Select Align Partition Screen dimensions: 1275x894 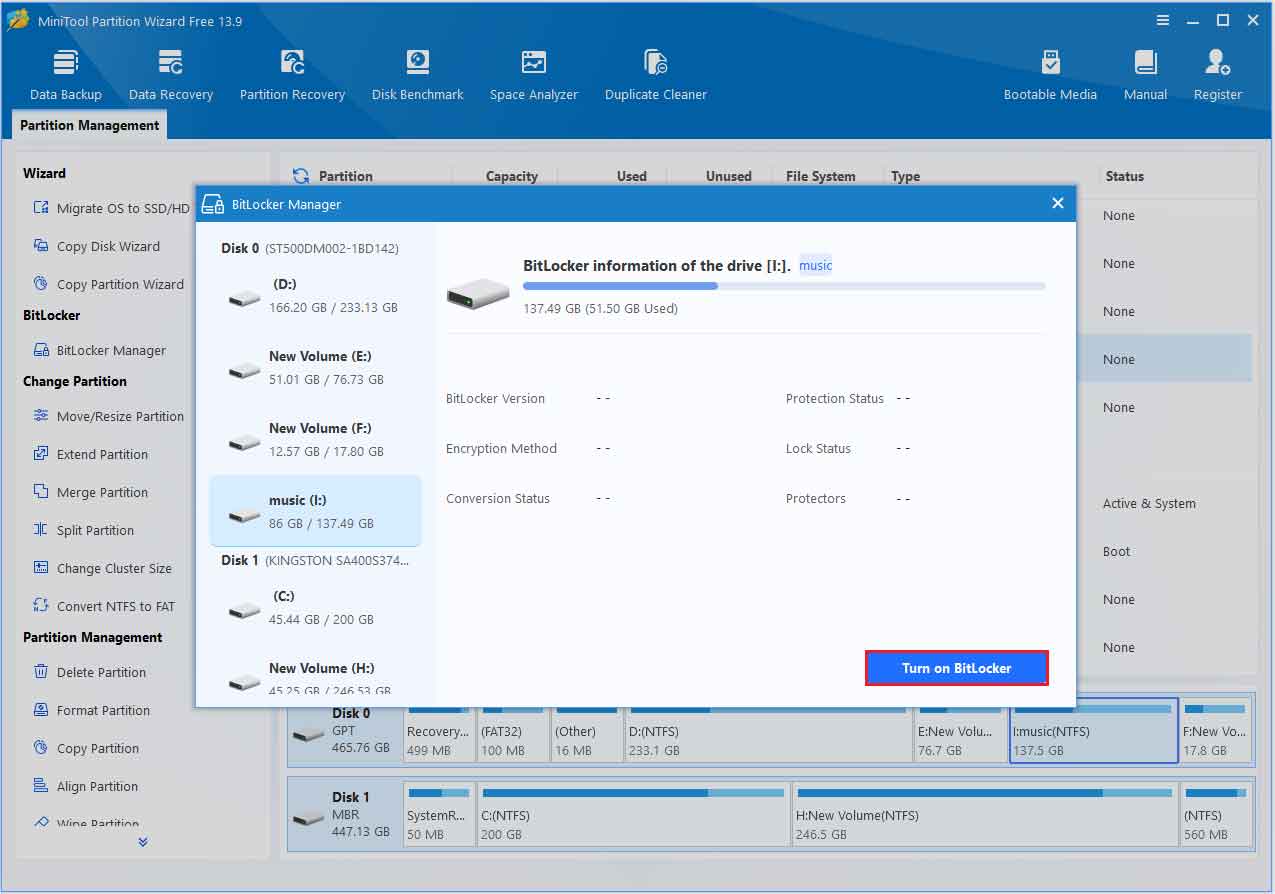pos(85,786)
